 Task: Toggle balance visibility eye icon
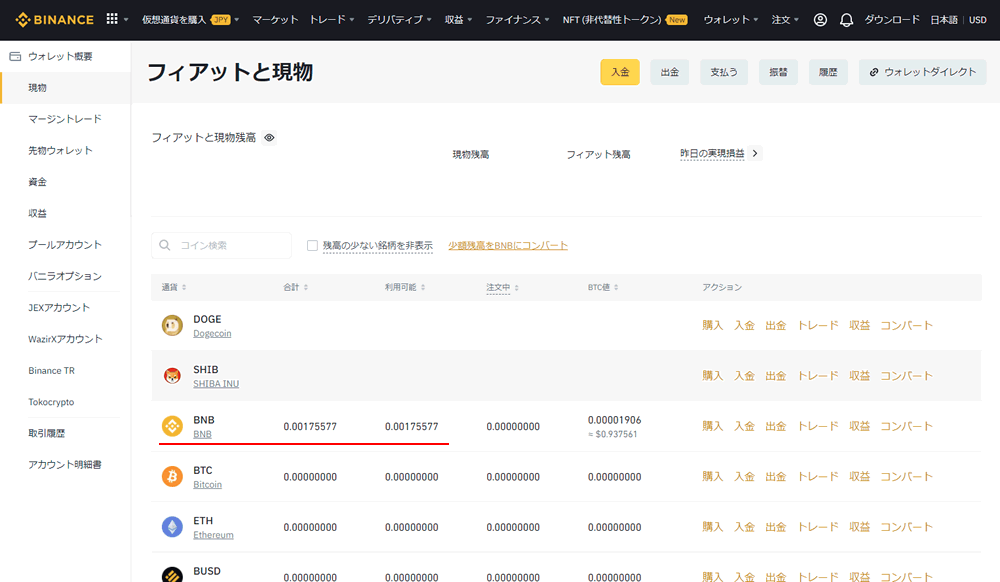click(269, 138)
